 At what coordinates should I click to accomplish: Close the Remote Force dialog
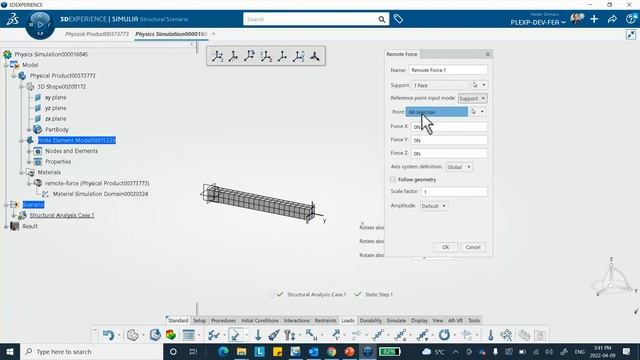487,54
